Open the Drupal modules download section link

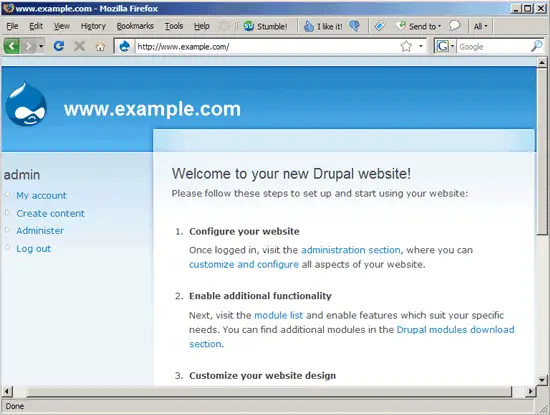[455, 330]
